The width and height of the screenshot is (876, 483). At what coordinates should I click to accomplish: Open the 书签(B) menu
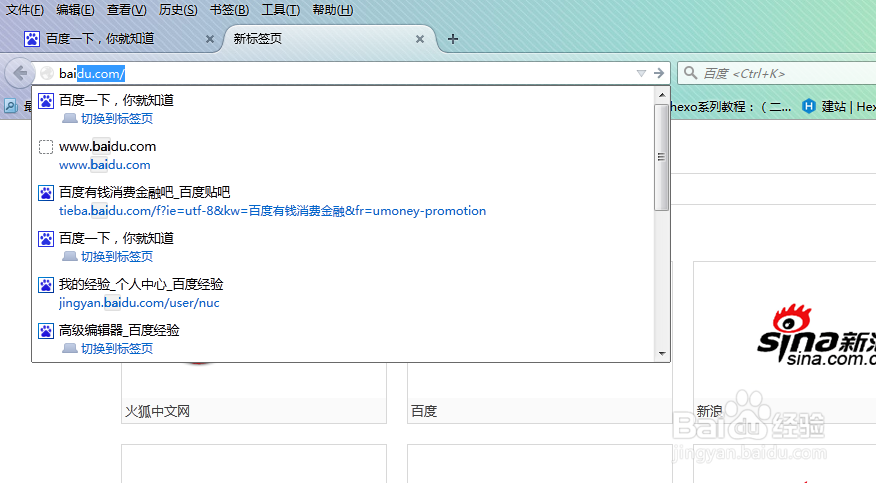click(x=230, y=10)
